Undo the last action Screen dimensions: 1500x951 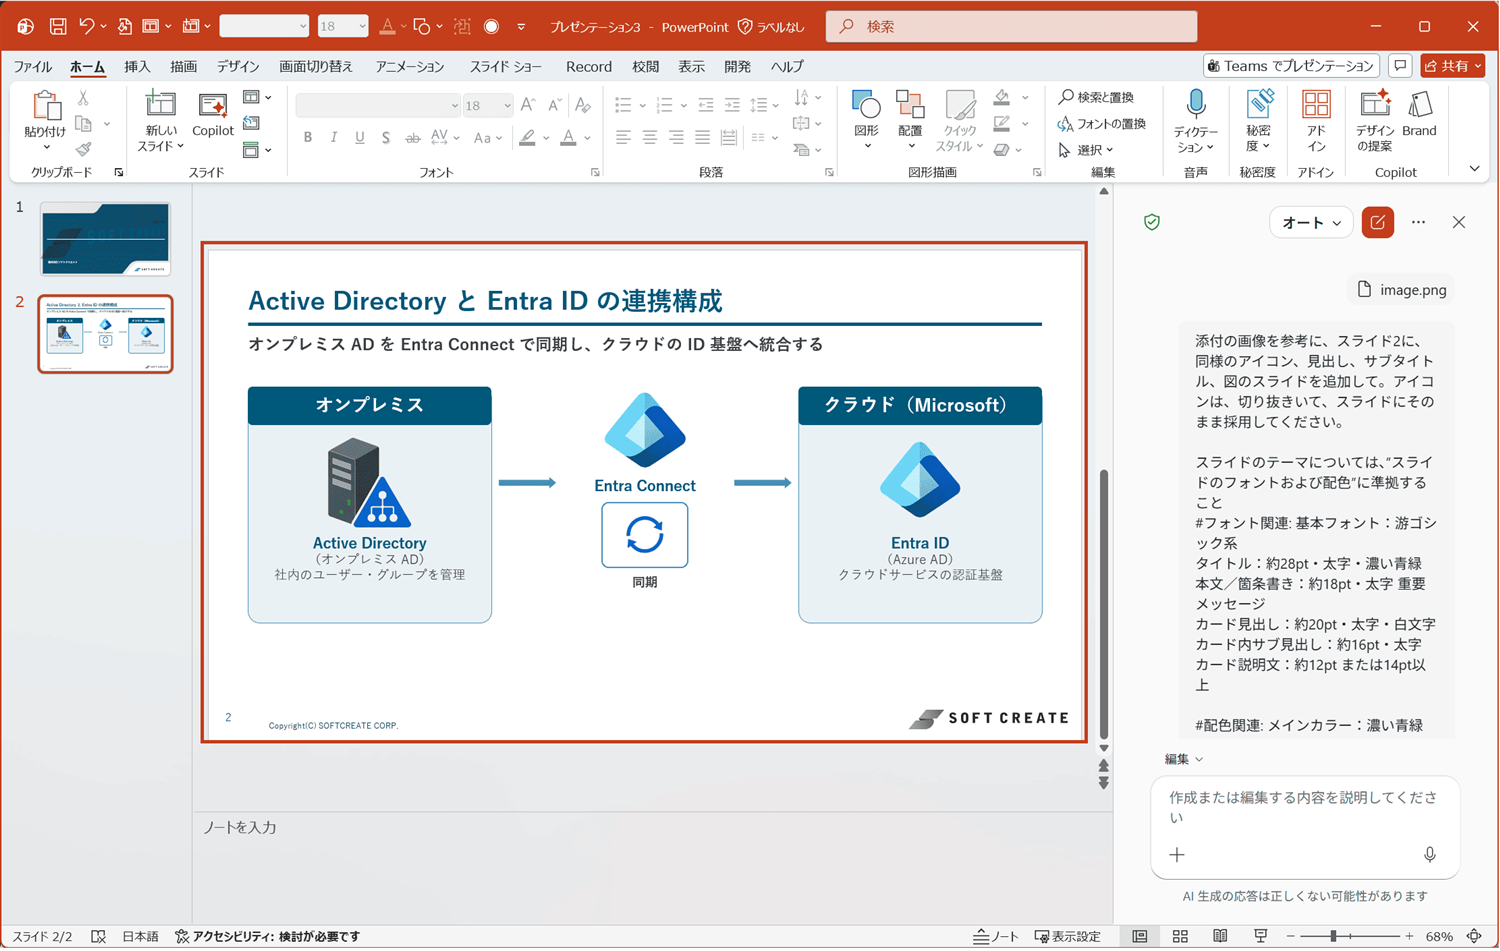pyautogui.click(x=86, y=26)
